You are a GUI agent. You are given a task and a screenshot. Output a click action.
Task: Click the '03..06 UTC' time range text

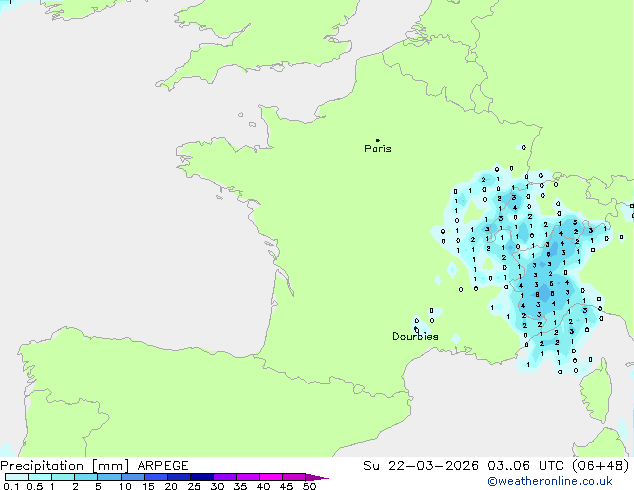525,466
